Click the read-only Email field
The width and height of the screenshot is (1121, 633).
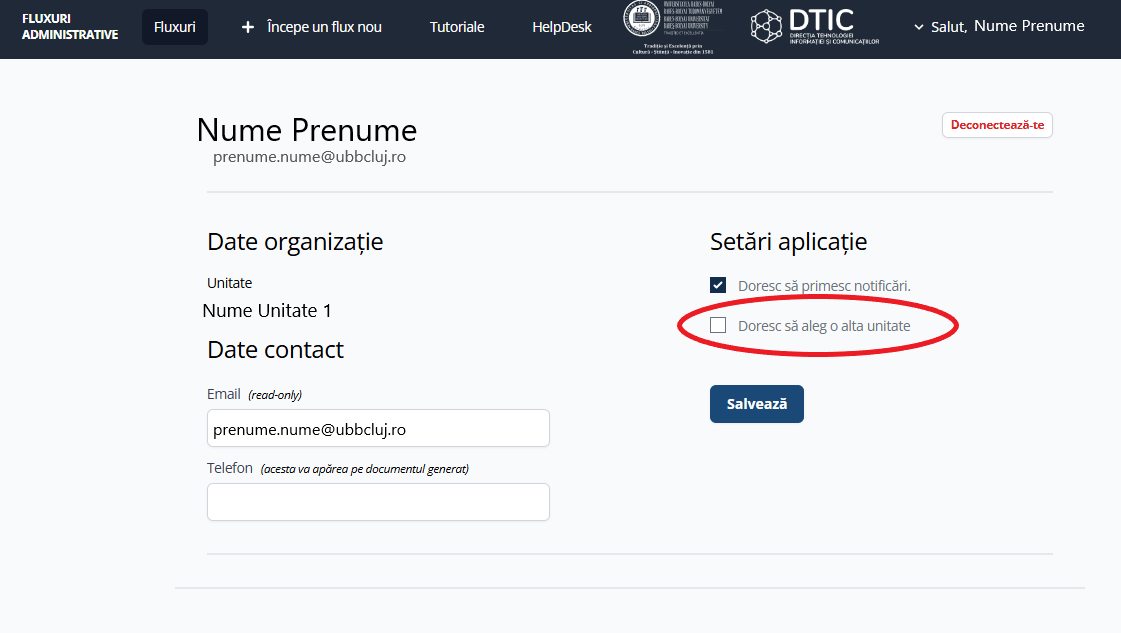(378, 428)
